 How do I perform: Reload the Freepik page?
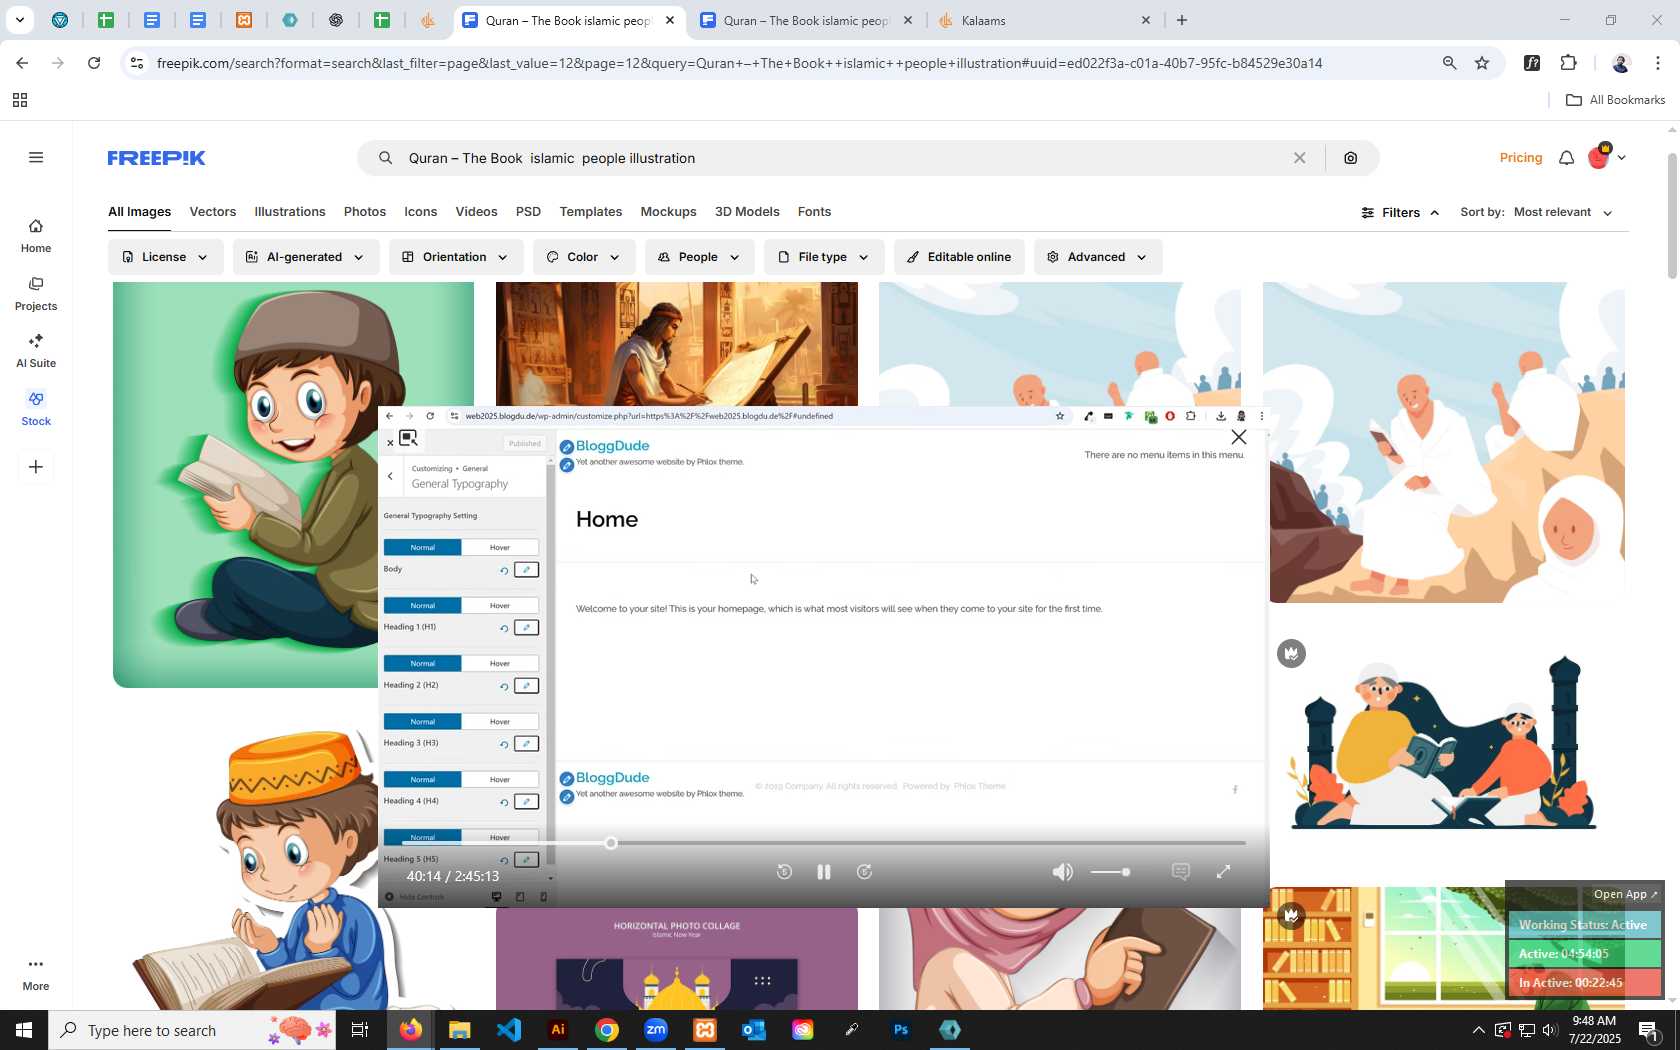pos(94,63)
